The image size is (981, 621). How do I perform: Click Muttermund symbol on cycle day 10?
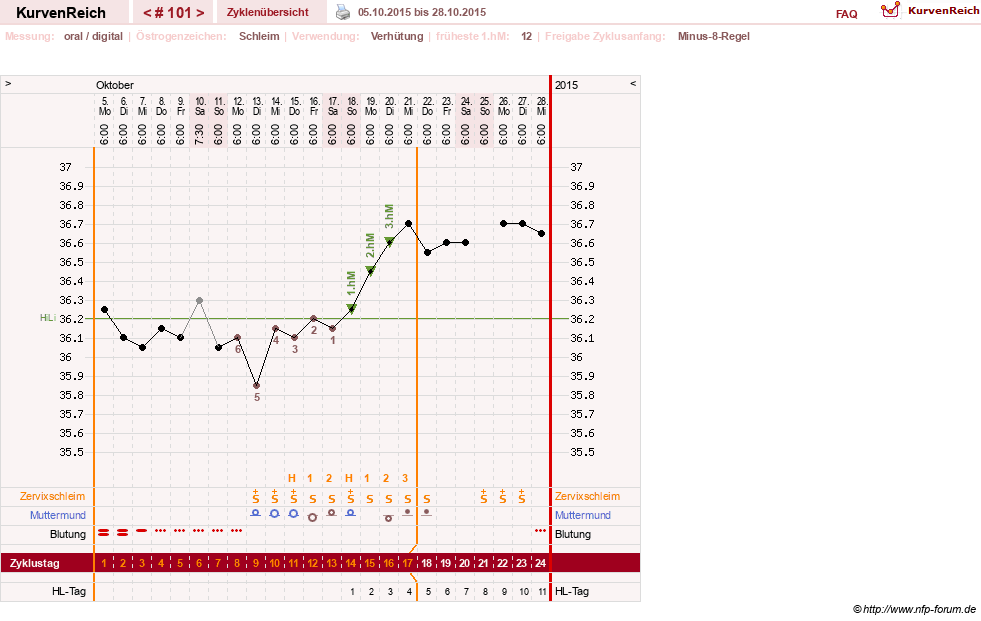[274, 513]
